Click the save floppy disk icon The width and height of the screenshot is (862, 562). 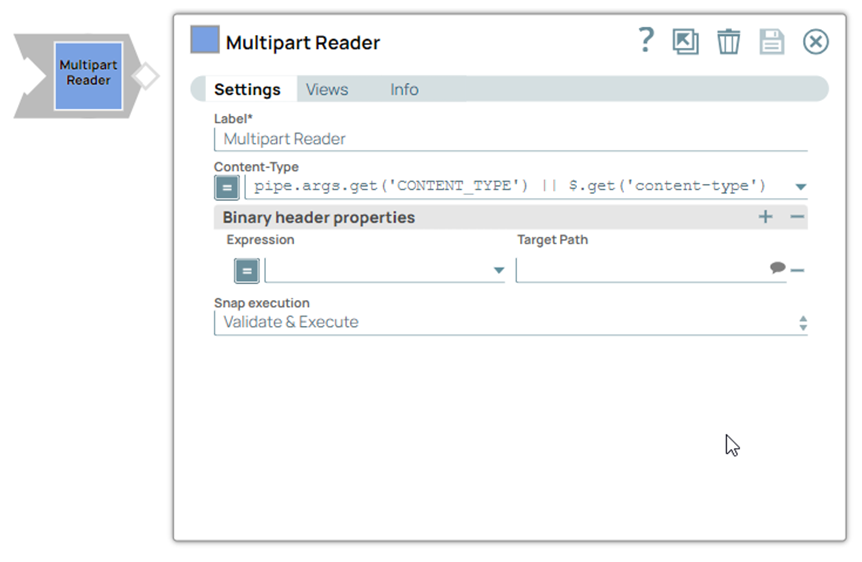click(x=772, y=42)
